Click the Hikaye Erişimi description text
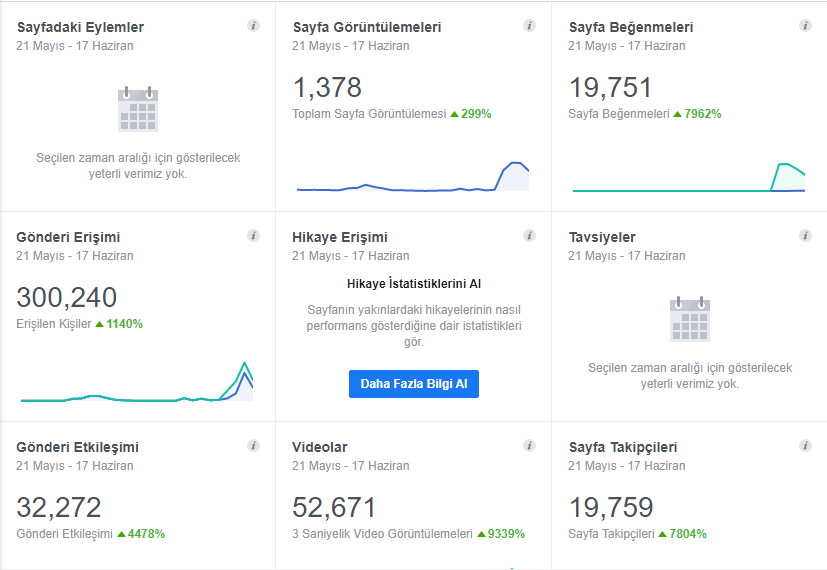Image resolution: width=827 pixels, height=570 pixels. point(414,325)
